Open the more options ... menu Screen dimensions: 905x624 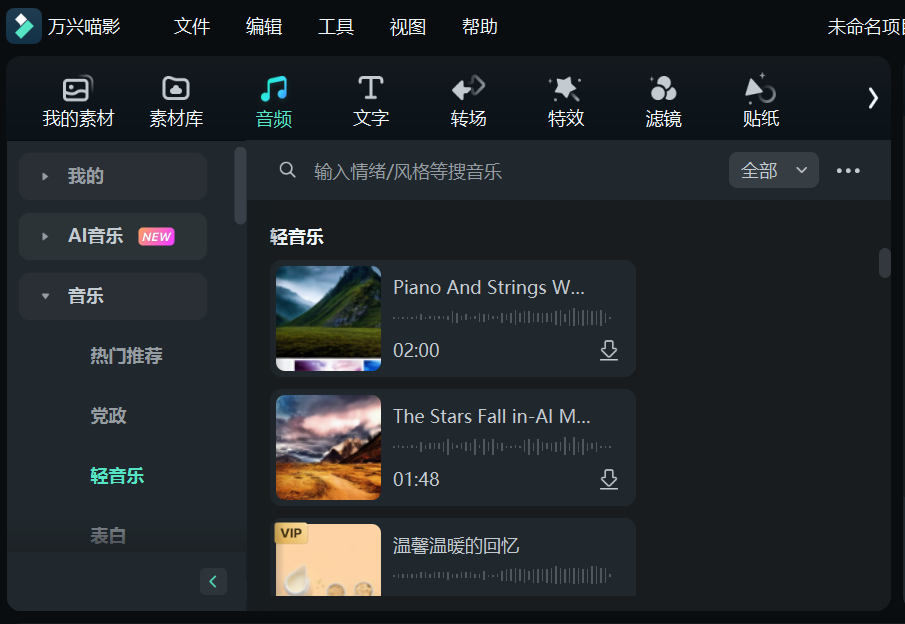[848, 170]
